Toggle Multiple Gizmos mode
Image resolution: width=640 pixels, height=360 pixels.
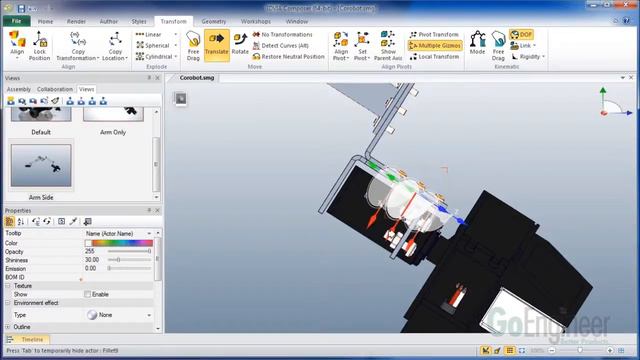pos(435,45)
